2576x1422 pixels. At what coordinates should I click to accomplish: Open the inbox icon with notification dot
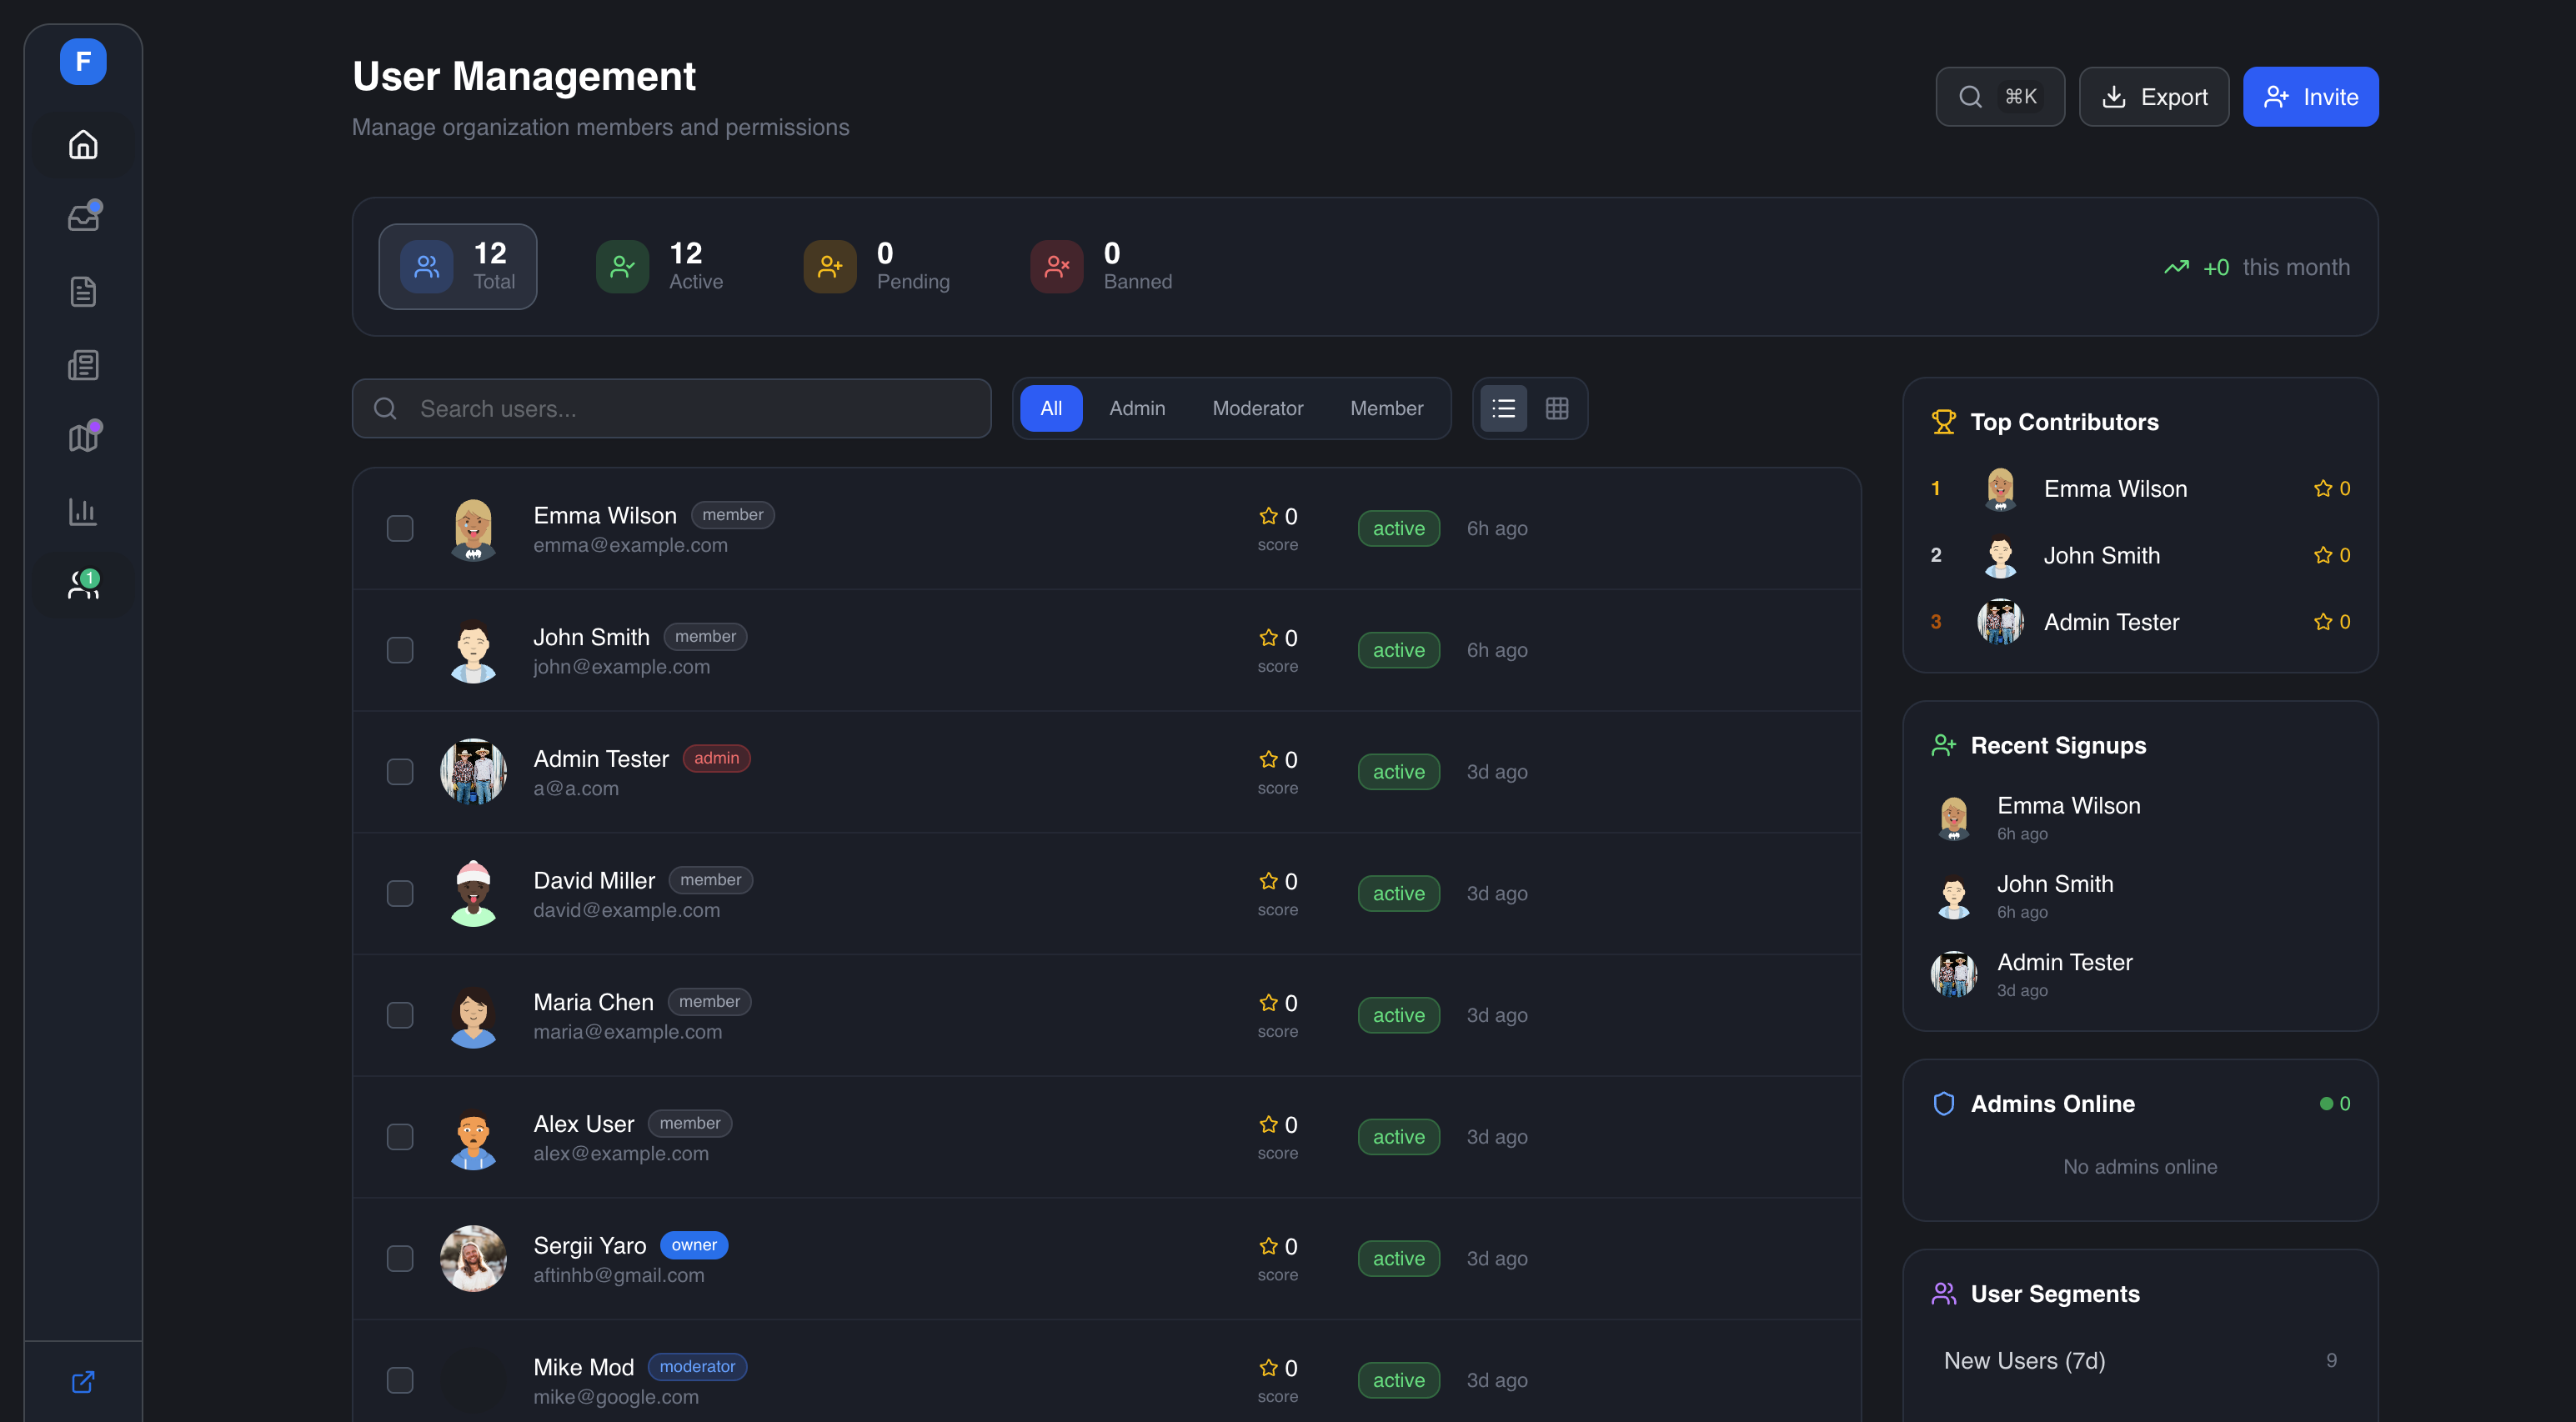point(83,218)
